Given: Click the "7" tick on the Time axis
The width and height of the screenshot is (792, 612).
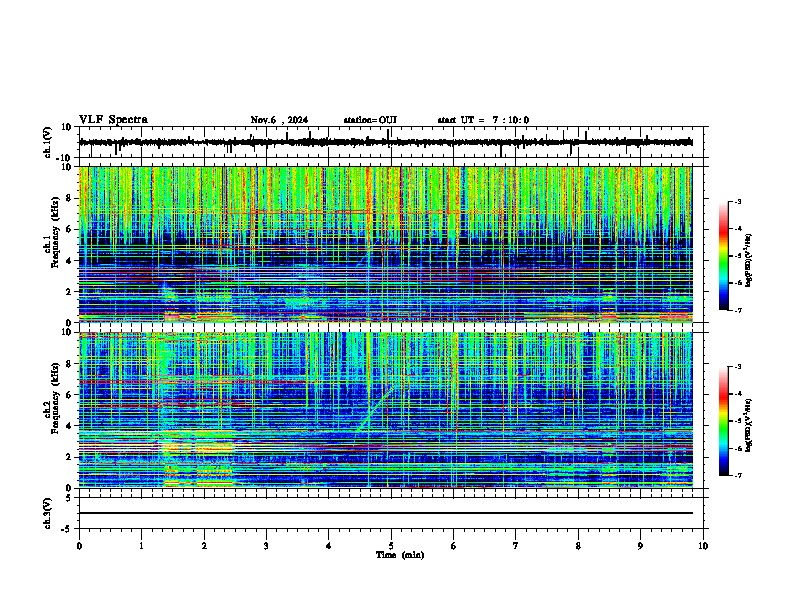Looking at the screenshot, I should click(516, 546).
